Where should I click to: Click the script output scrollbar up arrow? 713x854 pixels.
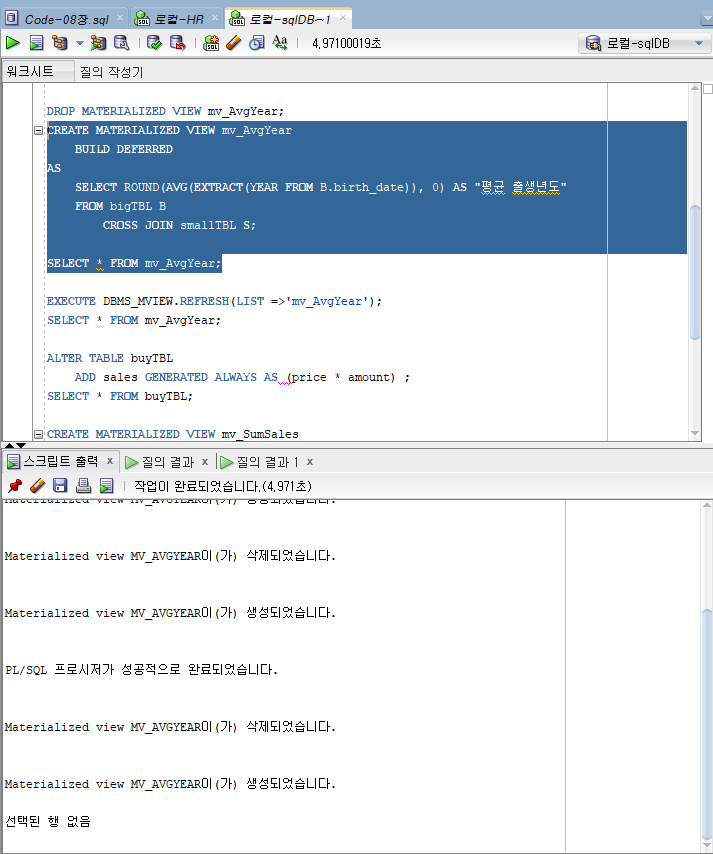coord(707,505)
